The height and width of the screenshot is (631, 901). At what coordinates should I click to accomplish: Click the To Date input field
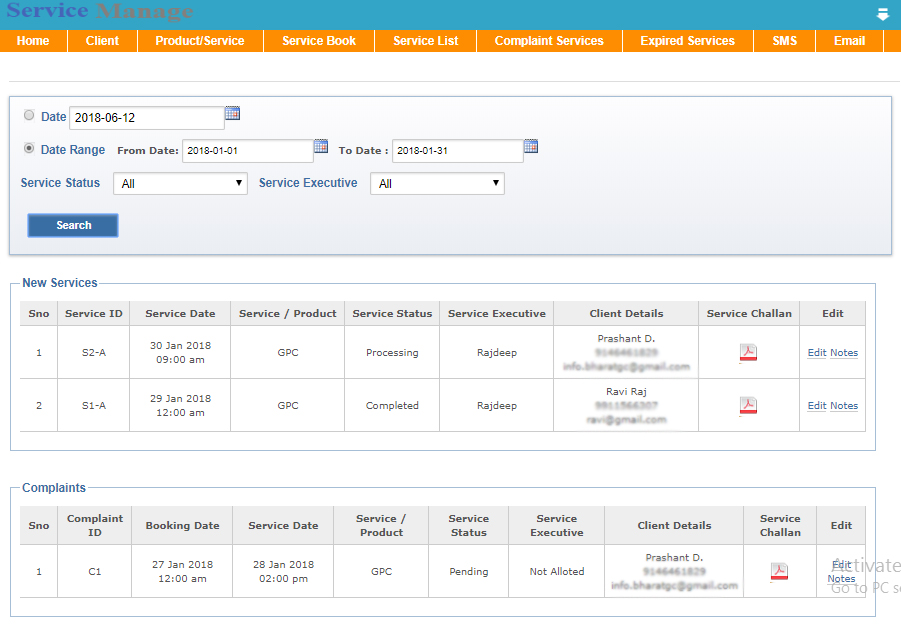tap(456, 151)
